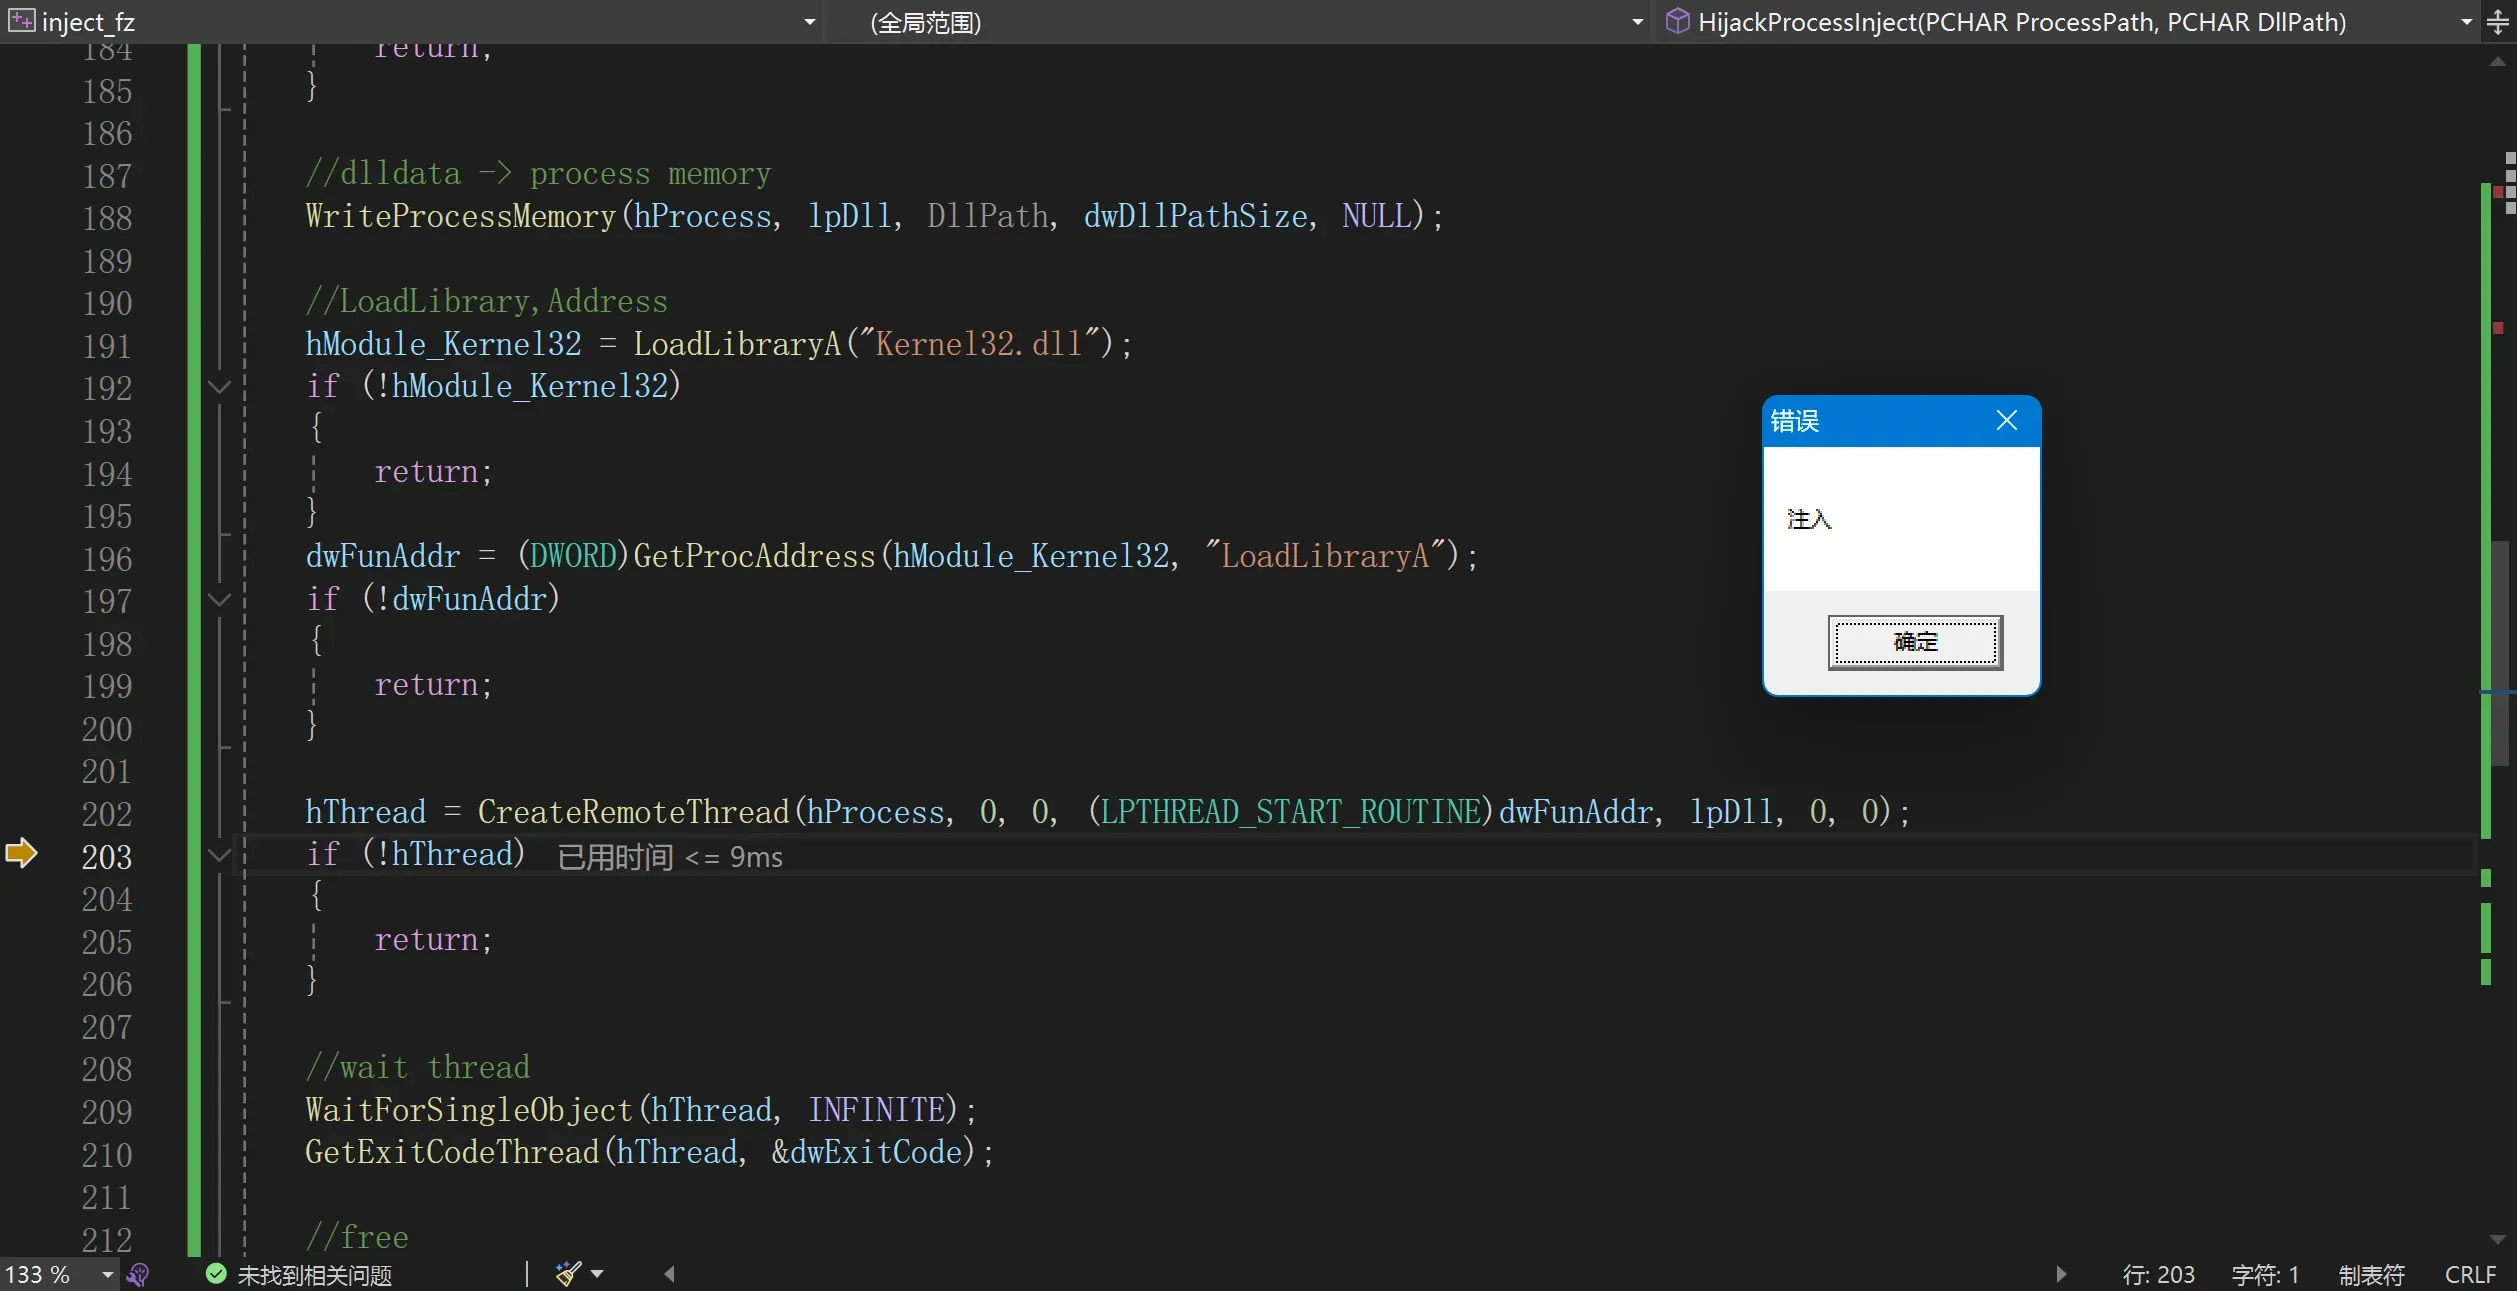The height and width of the screenshot is (1291, 2517).
Task: Click the code cleanup broom icon
Action: point(568,1273)
